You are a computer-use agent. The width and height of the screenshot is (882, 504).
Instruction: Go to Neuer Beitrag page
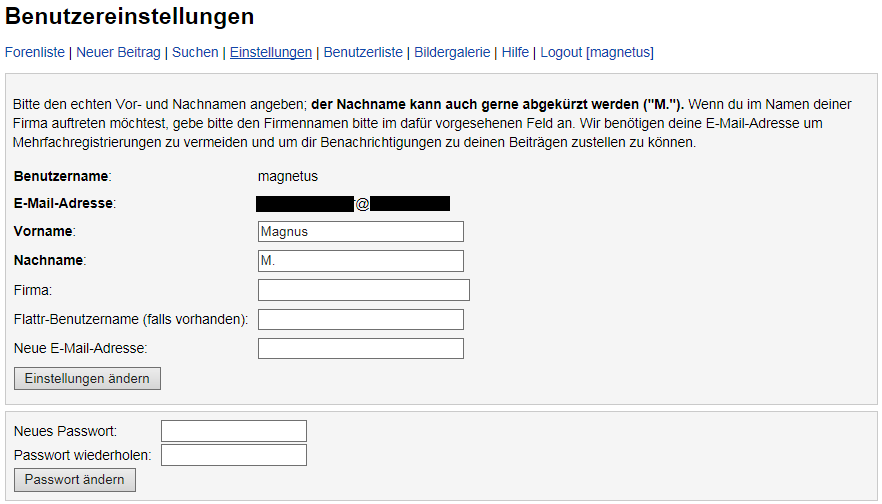coord(118,52)
